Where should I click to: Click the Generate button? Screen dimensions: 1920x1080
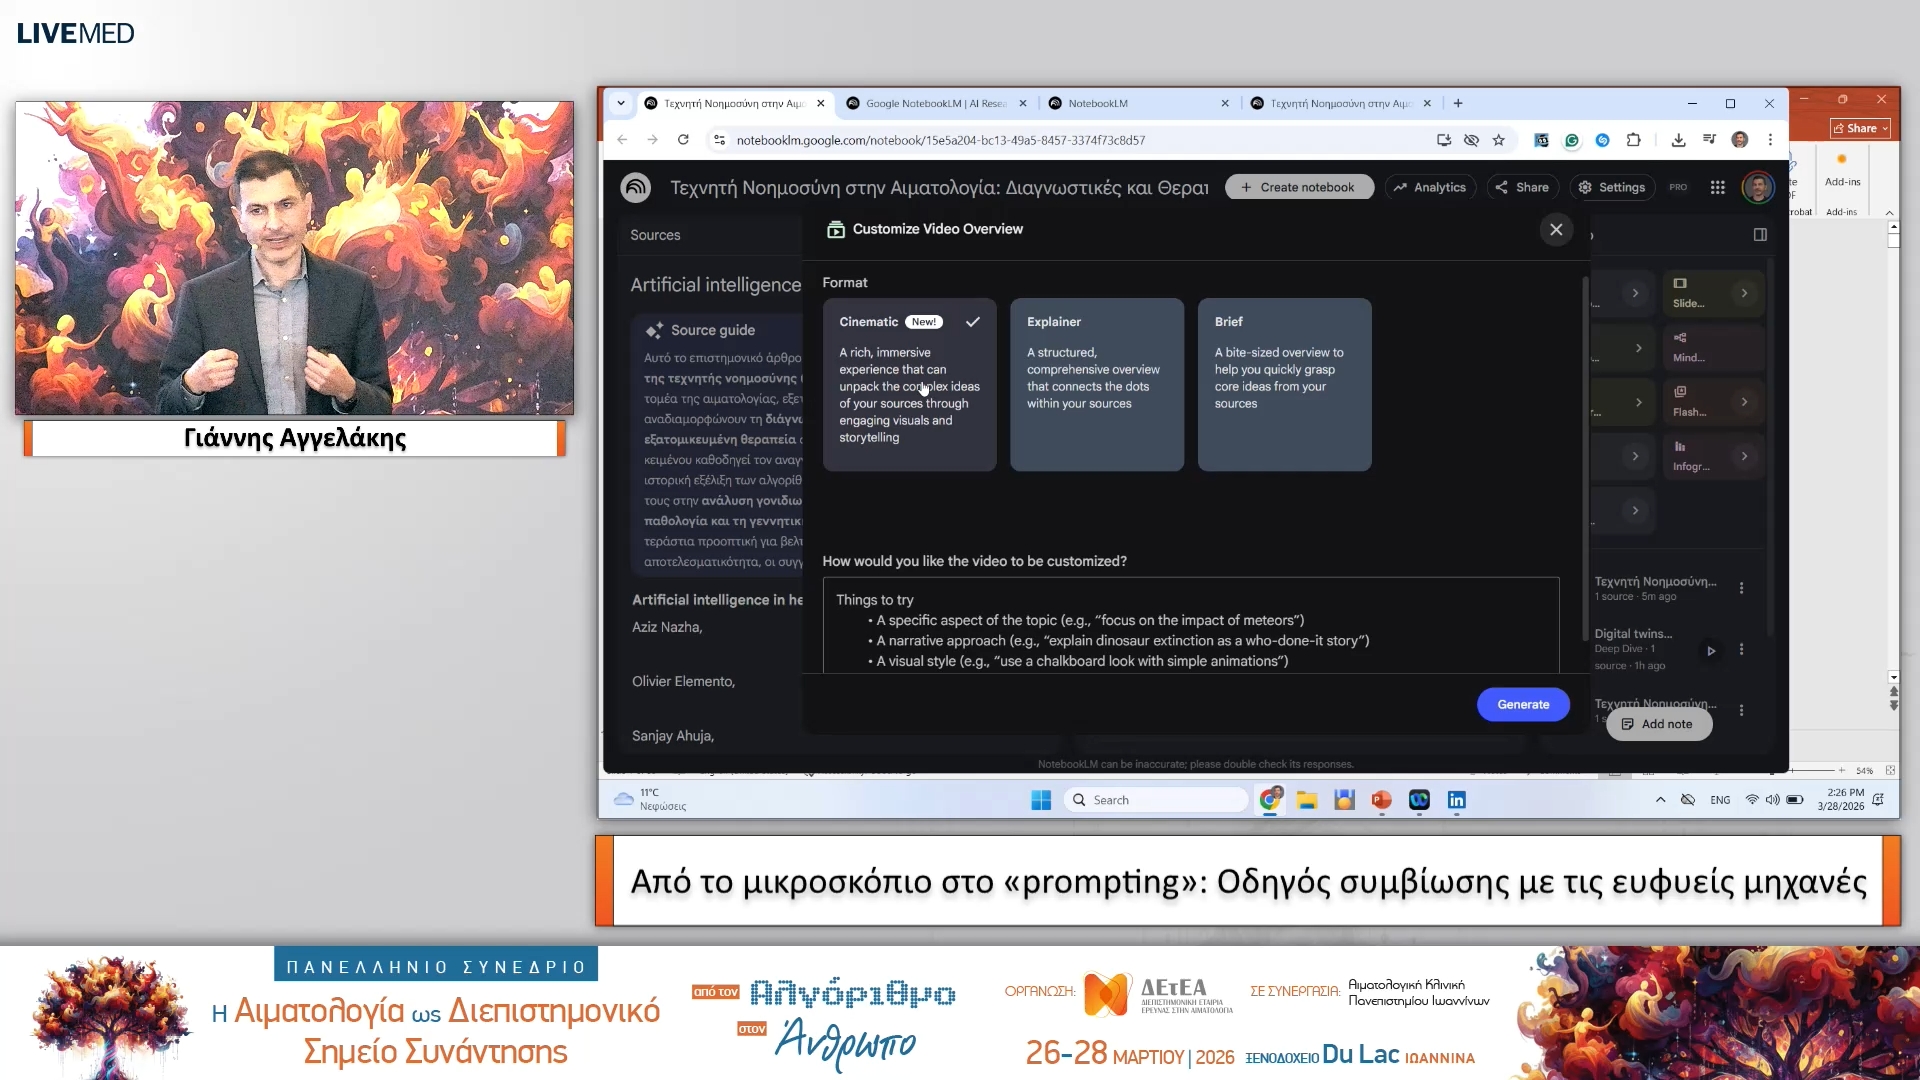click(x=1522, y=704)
